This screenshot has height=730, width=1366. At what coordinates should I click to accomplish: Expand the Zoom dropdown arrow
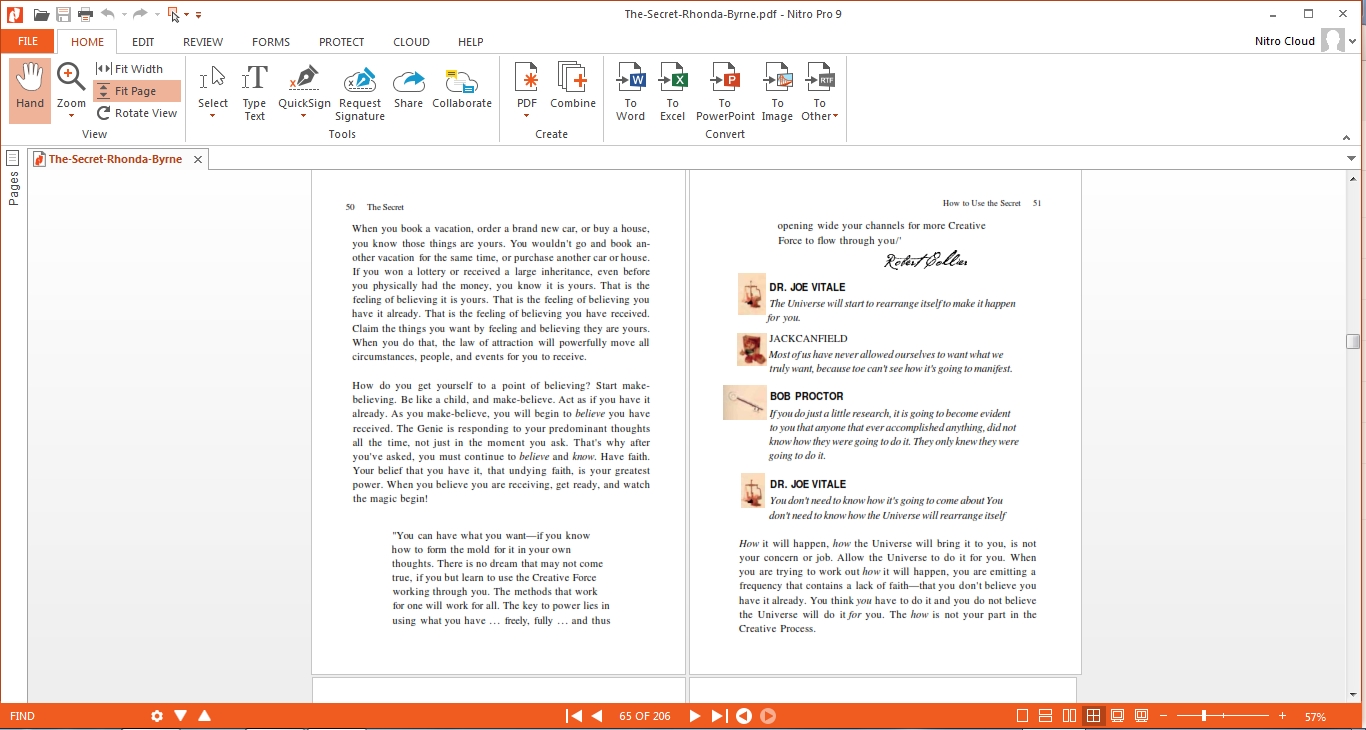71,116
